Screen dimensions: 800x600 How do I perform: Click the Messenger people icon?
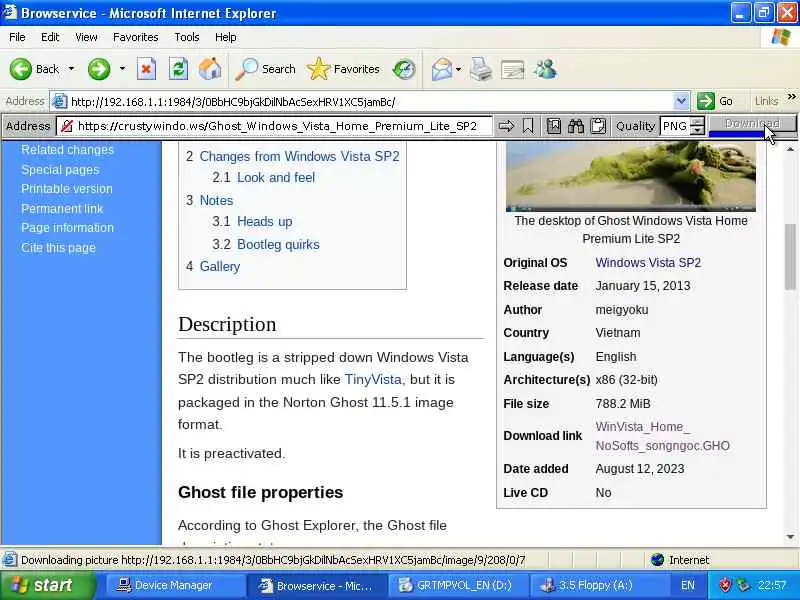click(x=545, y=69)
